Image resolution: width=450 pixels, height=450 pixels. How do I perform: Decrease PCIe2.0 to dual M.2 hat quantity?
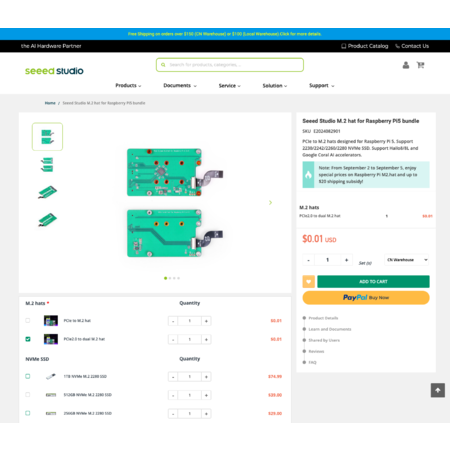(x=173, y=339)
